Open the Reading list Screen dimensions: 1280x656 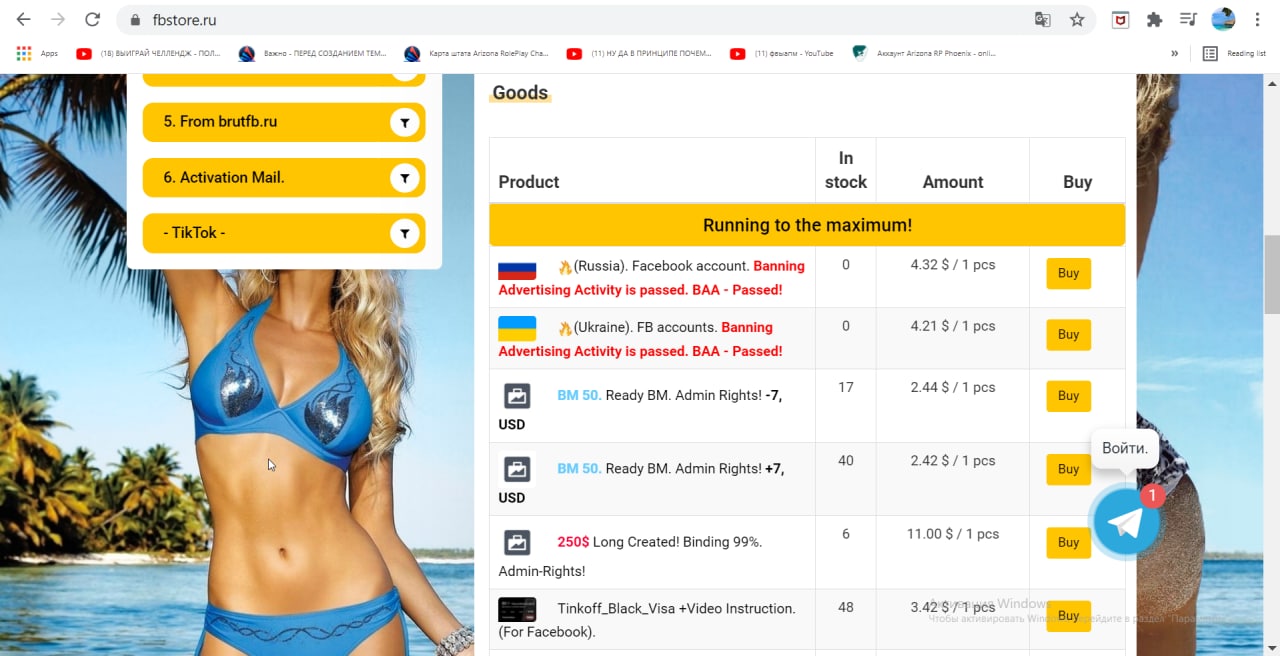1234,53
